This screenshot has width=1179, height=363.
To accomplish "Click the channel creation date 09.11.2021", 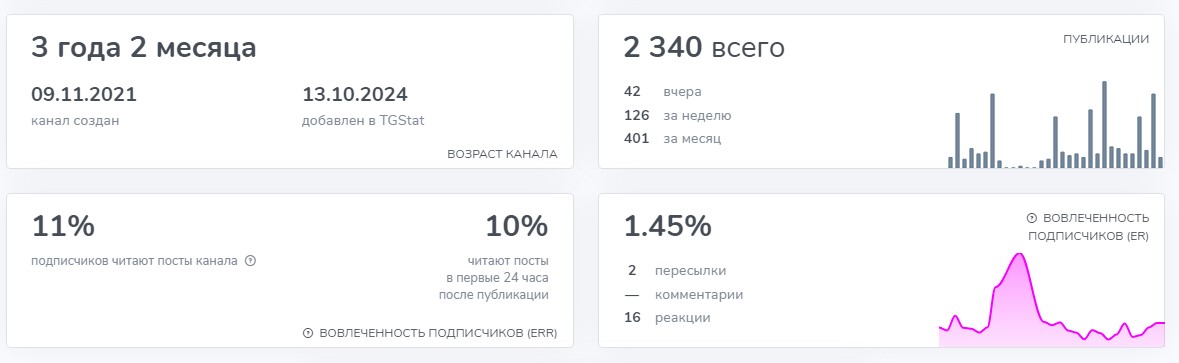I will 83,95.
